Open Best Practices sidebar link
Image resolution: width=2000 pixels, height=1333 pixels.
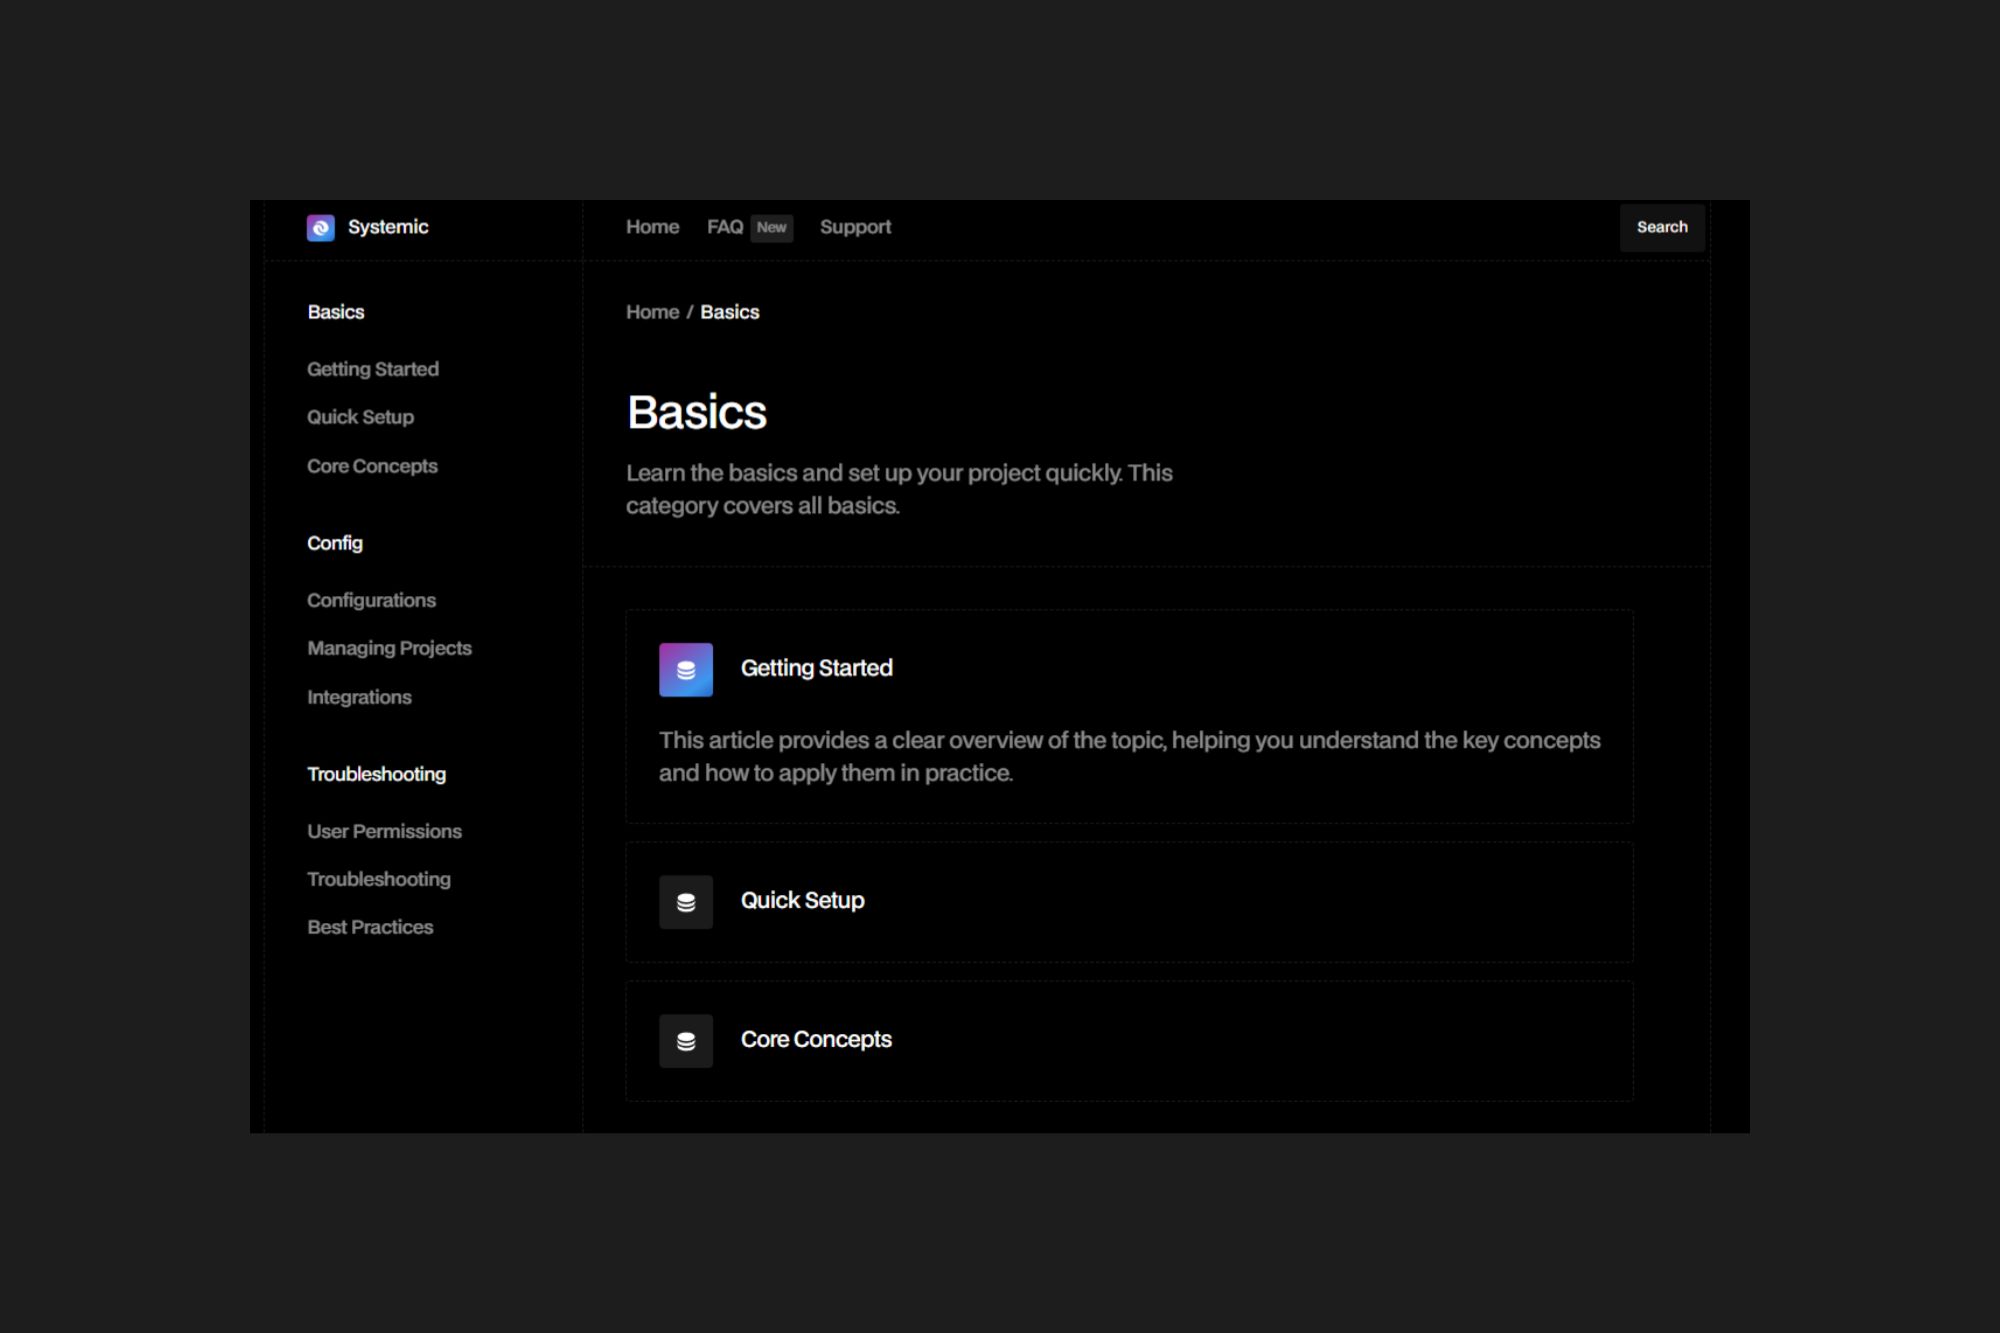[x=370, y=927]
